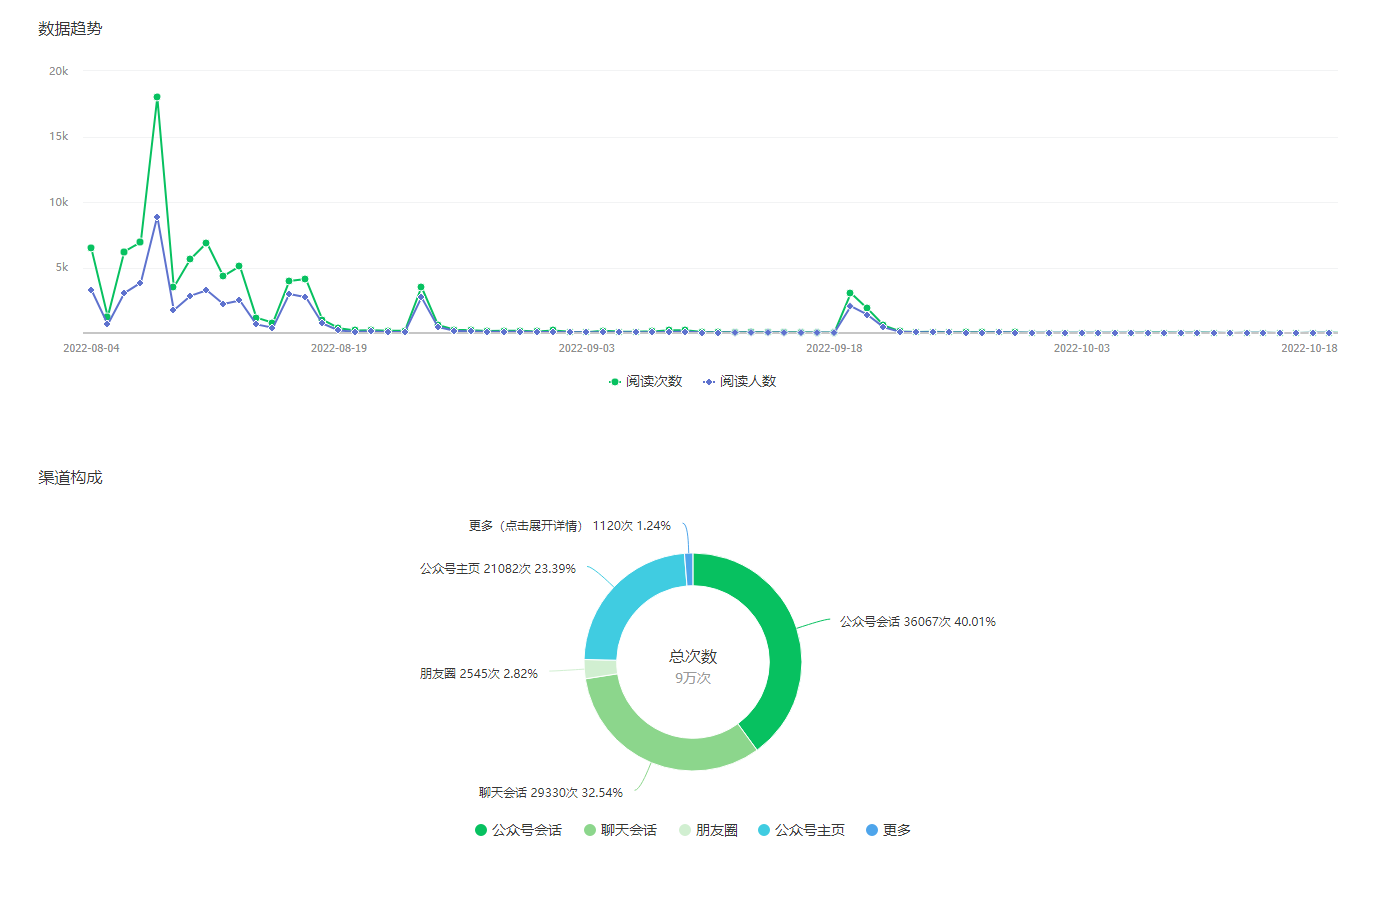Click the 2022-08-19 axis date
Viewport: 1378px width, 898px height.
(x=339, y=348)
